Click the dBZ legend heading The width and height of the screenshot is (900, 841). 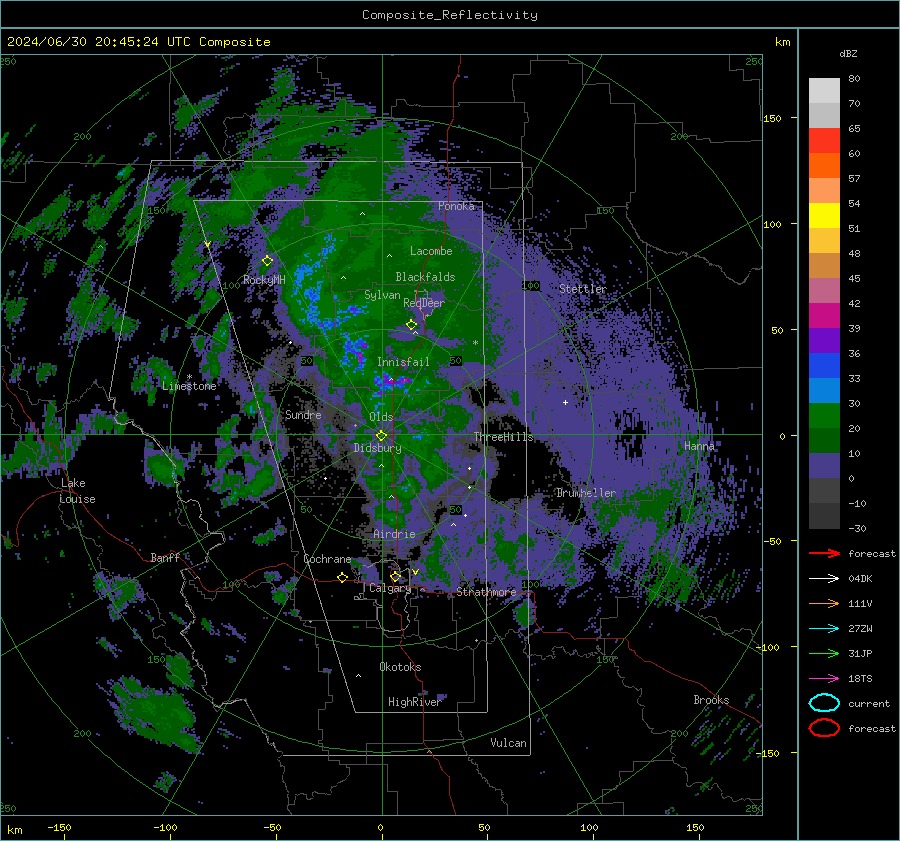(x=848, y=53)
